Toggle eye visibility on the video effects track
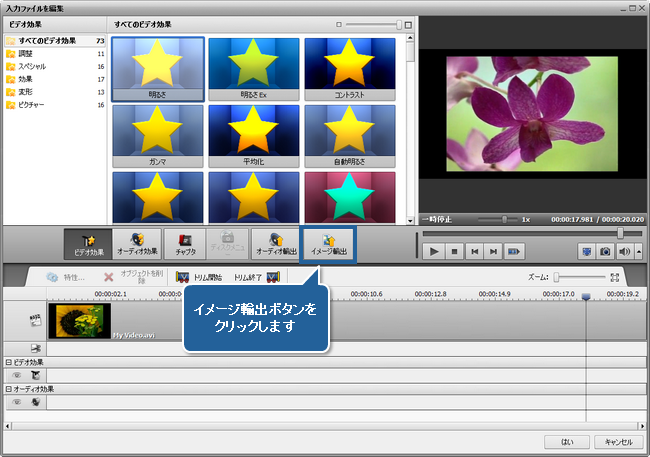 pyautogui.click(x=17, y=374)
